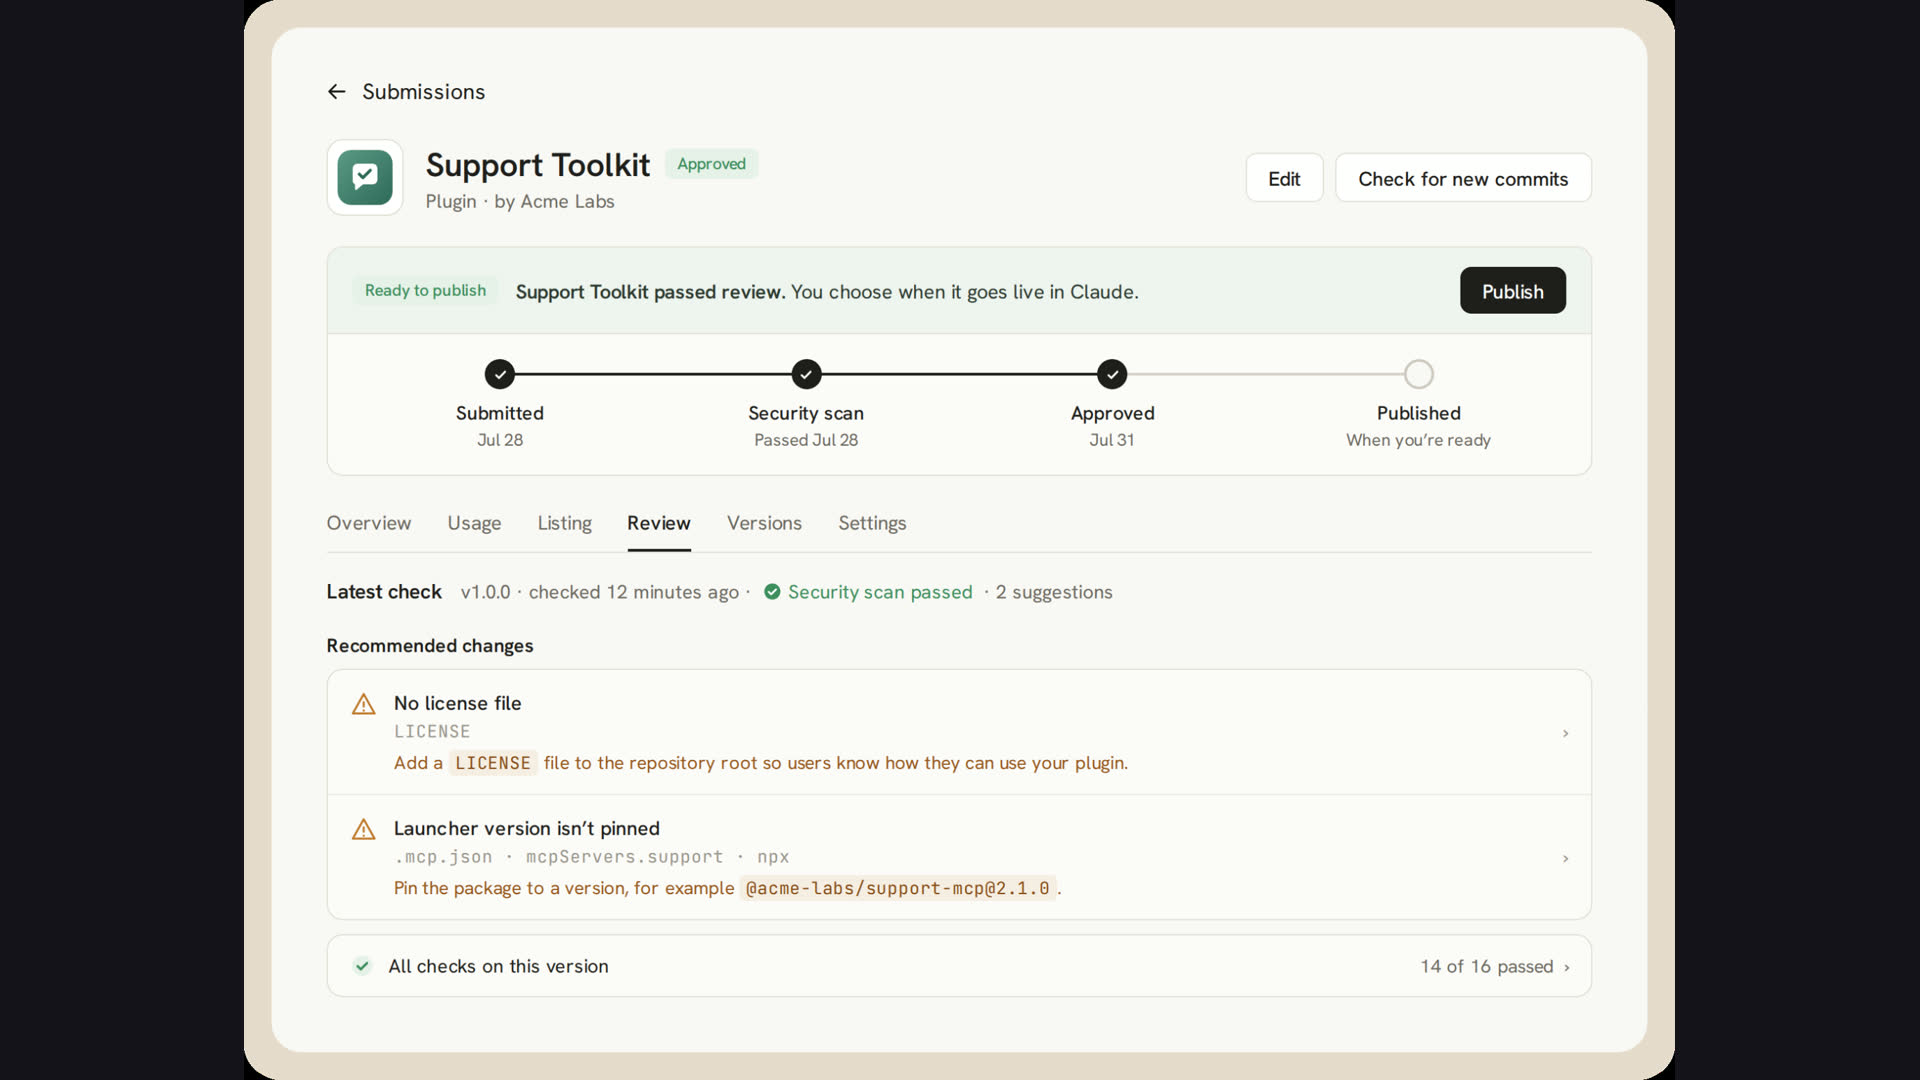This screenshot has width=1920, height=1080.
Task: Click the Edit button
Action: pos(1284,178)
